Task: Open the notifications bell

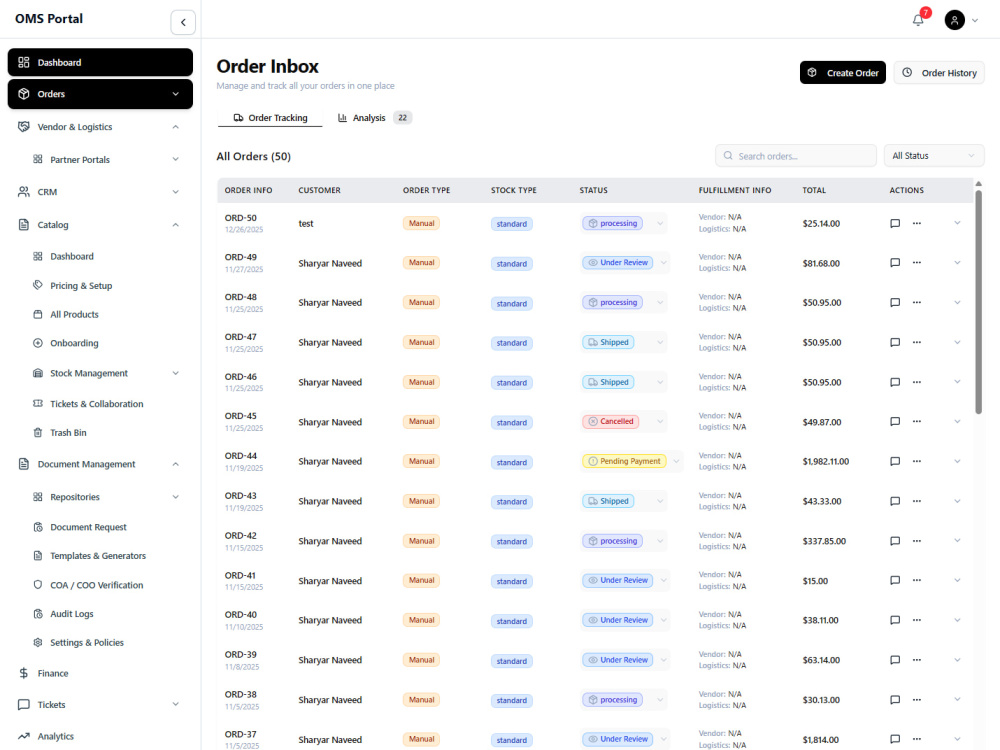Action: (918, 20)
